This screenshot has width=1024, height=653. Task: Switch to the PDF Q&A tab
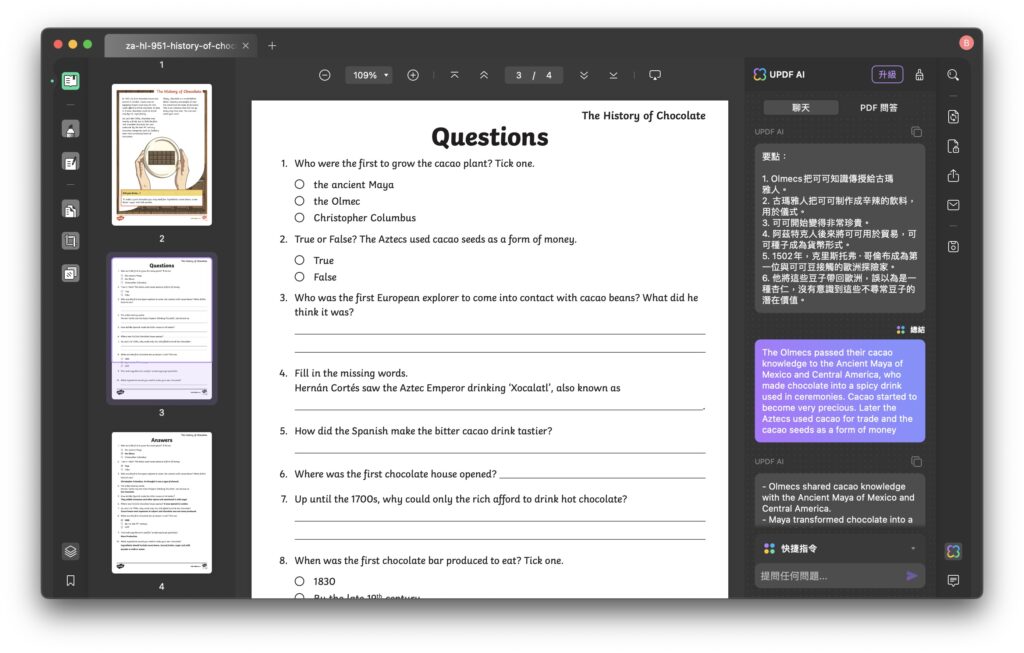(x=878, y=108)
